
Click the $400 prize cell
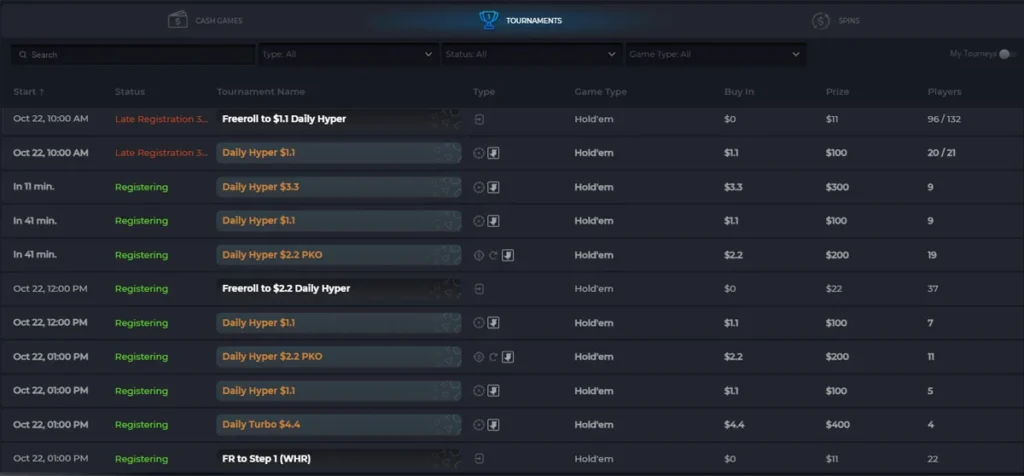click(x=838, y=425)
